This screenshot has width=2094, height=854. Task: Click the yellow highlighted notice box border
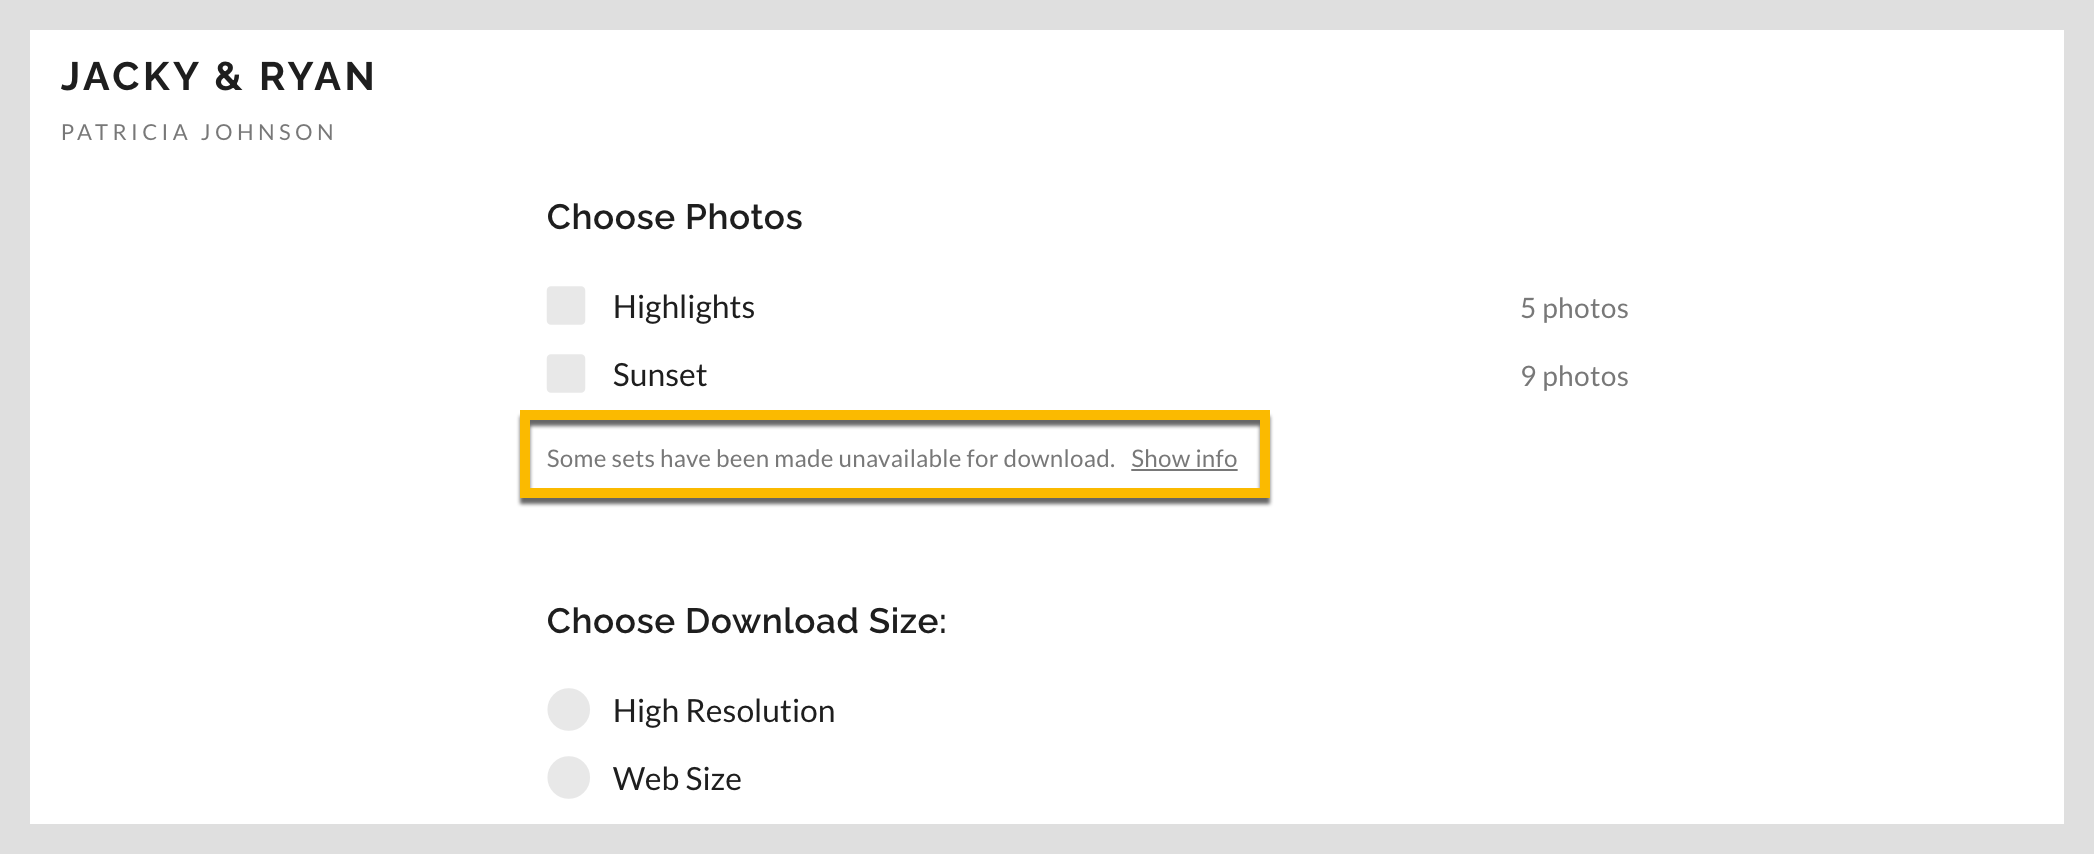(894, 415)
